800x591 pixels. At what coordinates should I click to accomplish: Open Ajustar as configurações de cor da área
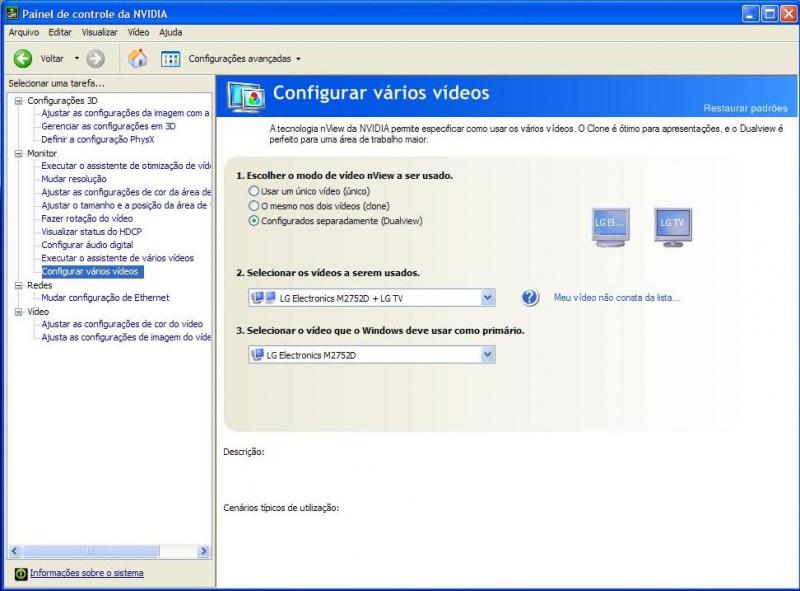[x=126, y=192]
